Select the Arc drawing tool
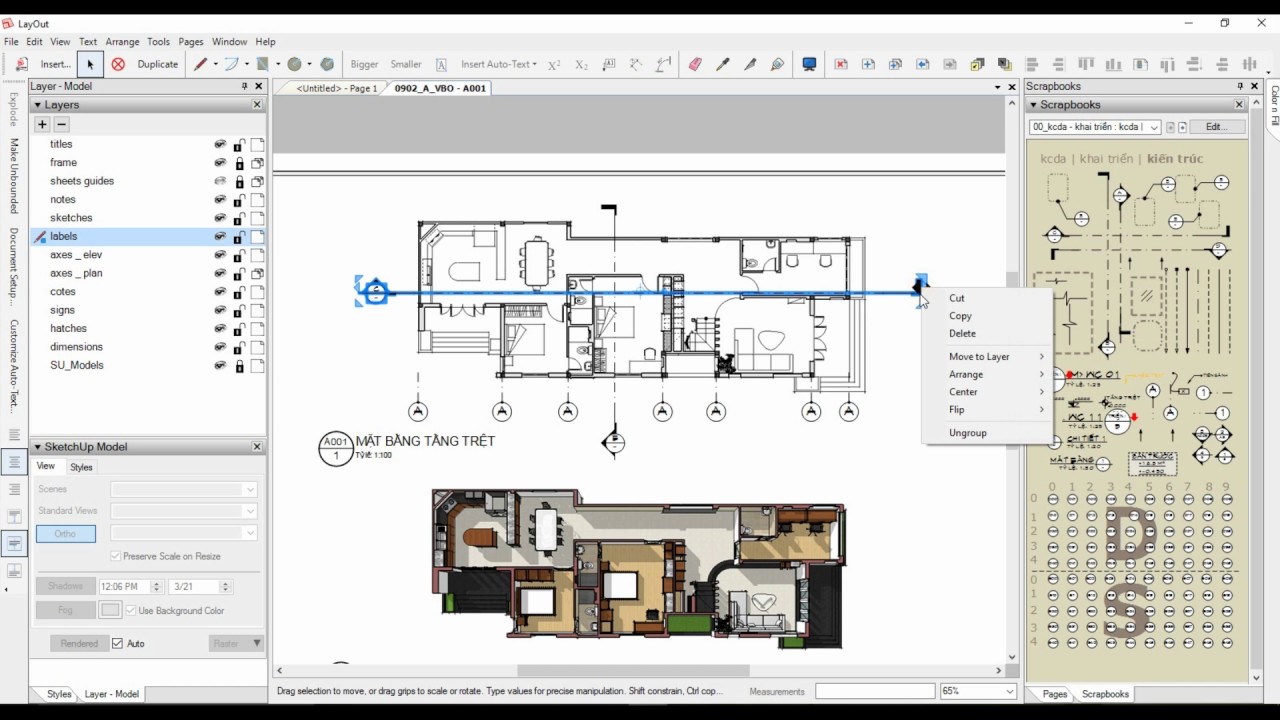 231,64
